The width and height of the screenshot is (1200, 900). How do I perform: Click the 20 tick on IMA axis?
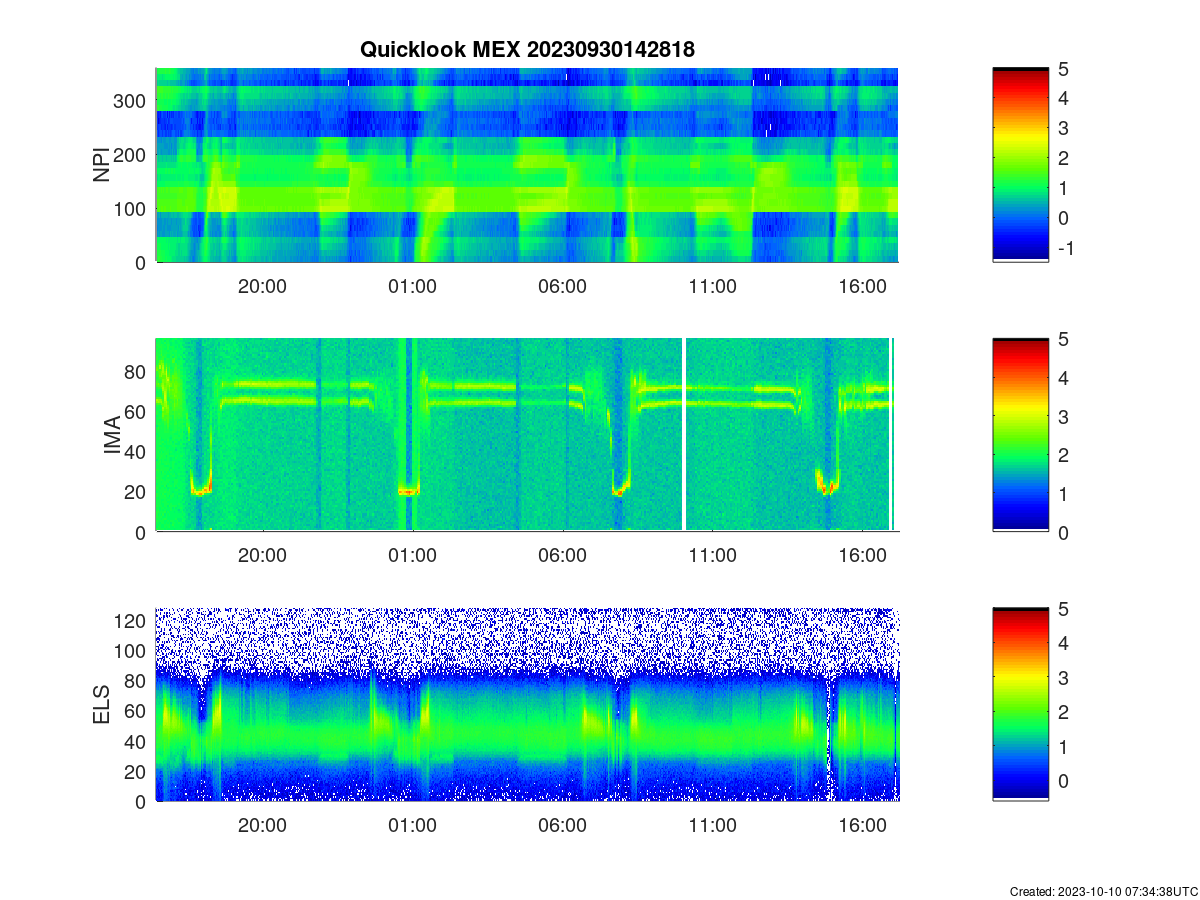[x=137, y=492]
